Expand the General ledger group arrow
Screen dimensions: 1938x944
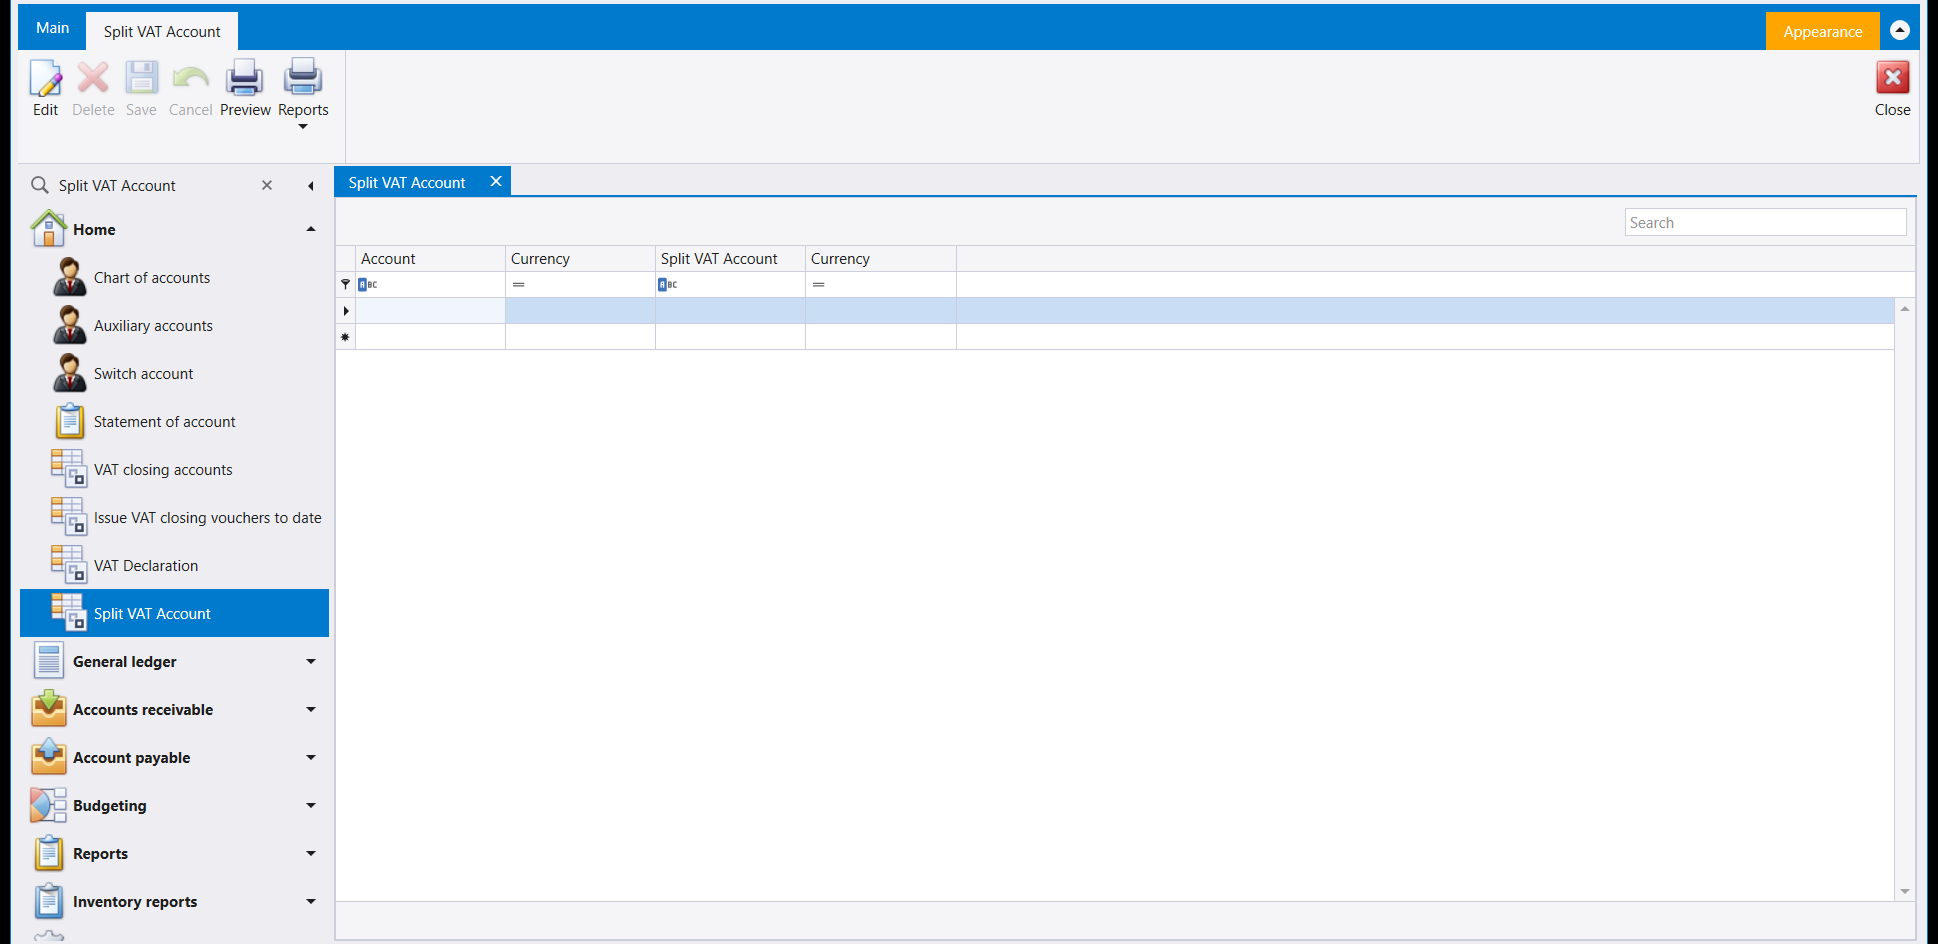point(311,661)
